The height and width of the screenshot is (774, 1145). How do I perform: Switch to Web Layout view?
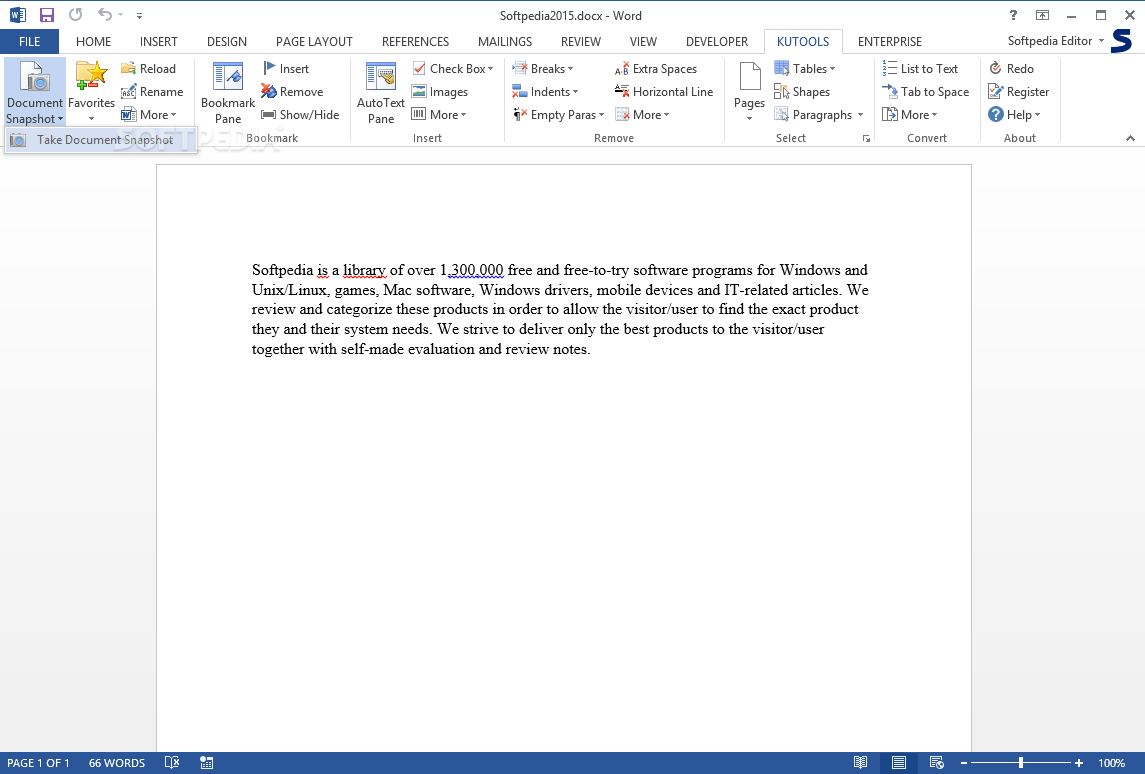coord(937,762)
